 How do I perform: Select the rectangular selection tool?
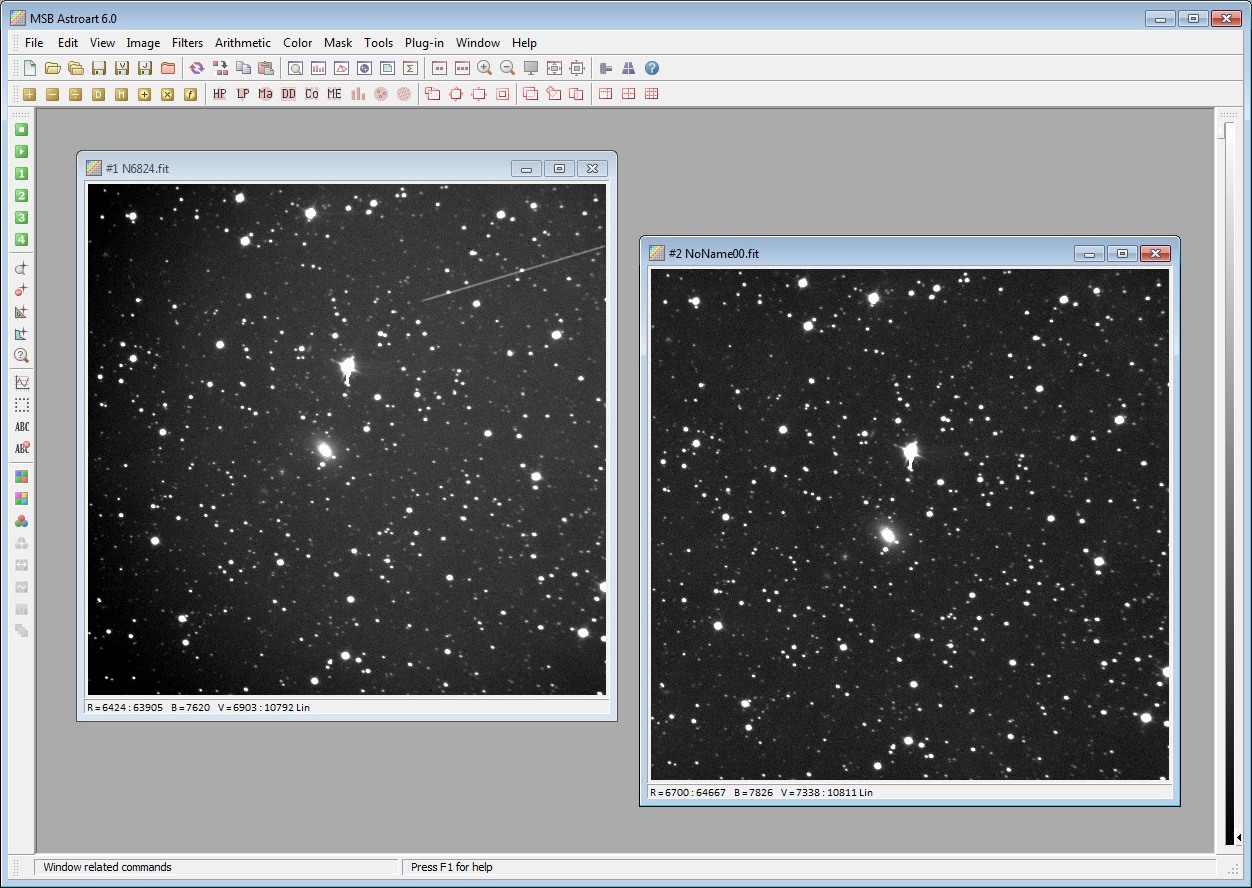(x=21, y=405)
